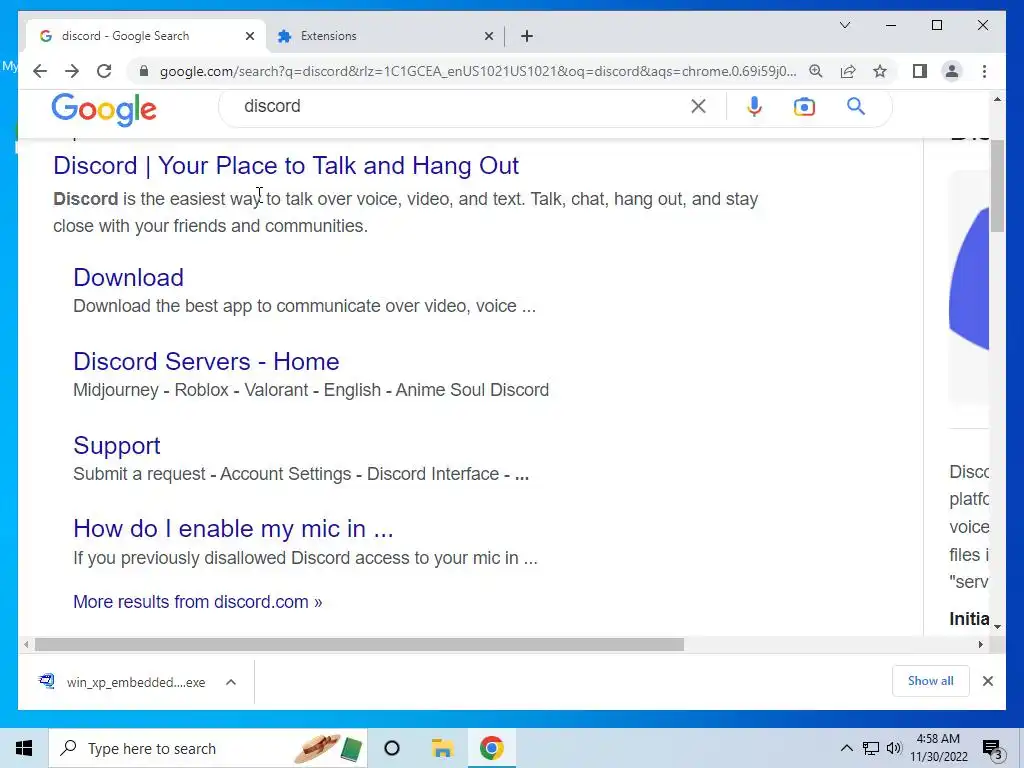The width and height of the screenshot is (1024, 768).
Task: Search by image with the camera icon
Action: click(804, 106)
